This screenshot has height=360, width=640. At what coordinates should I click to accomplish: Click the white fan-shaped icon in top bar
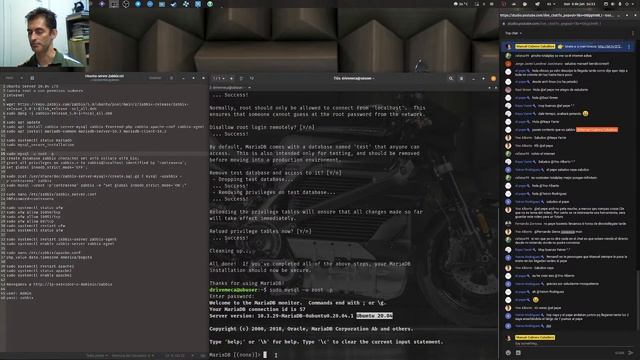186,4
